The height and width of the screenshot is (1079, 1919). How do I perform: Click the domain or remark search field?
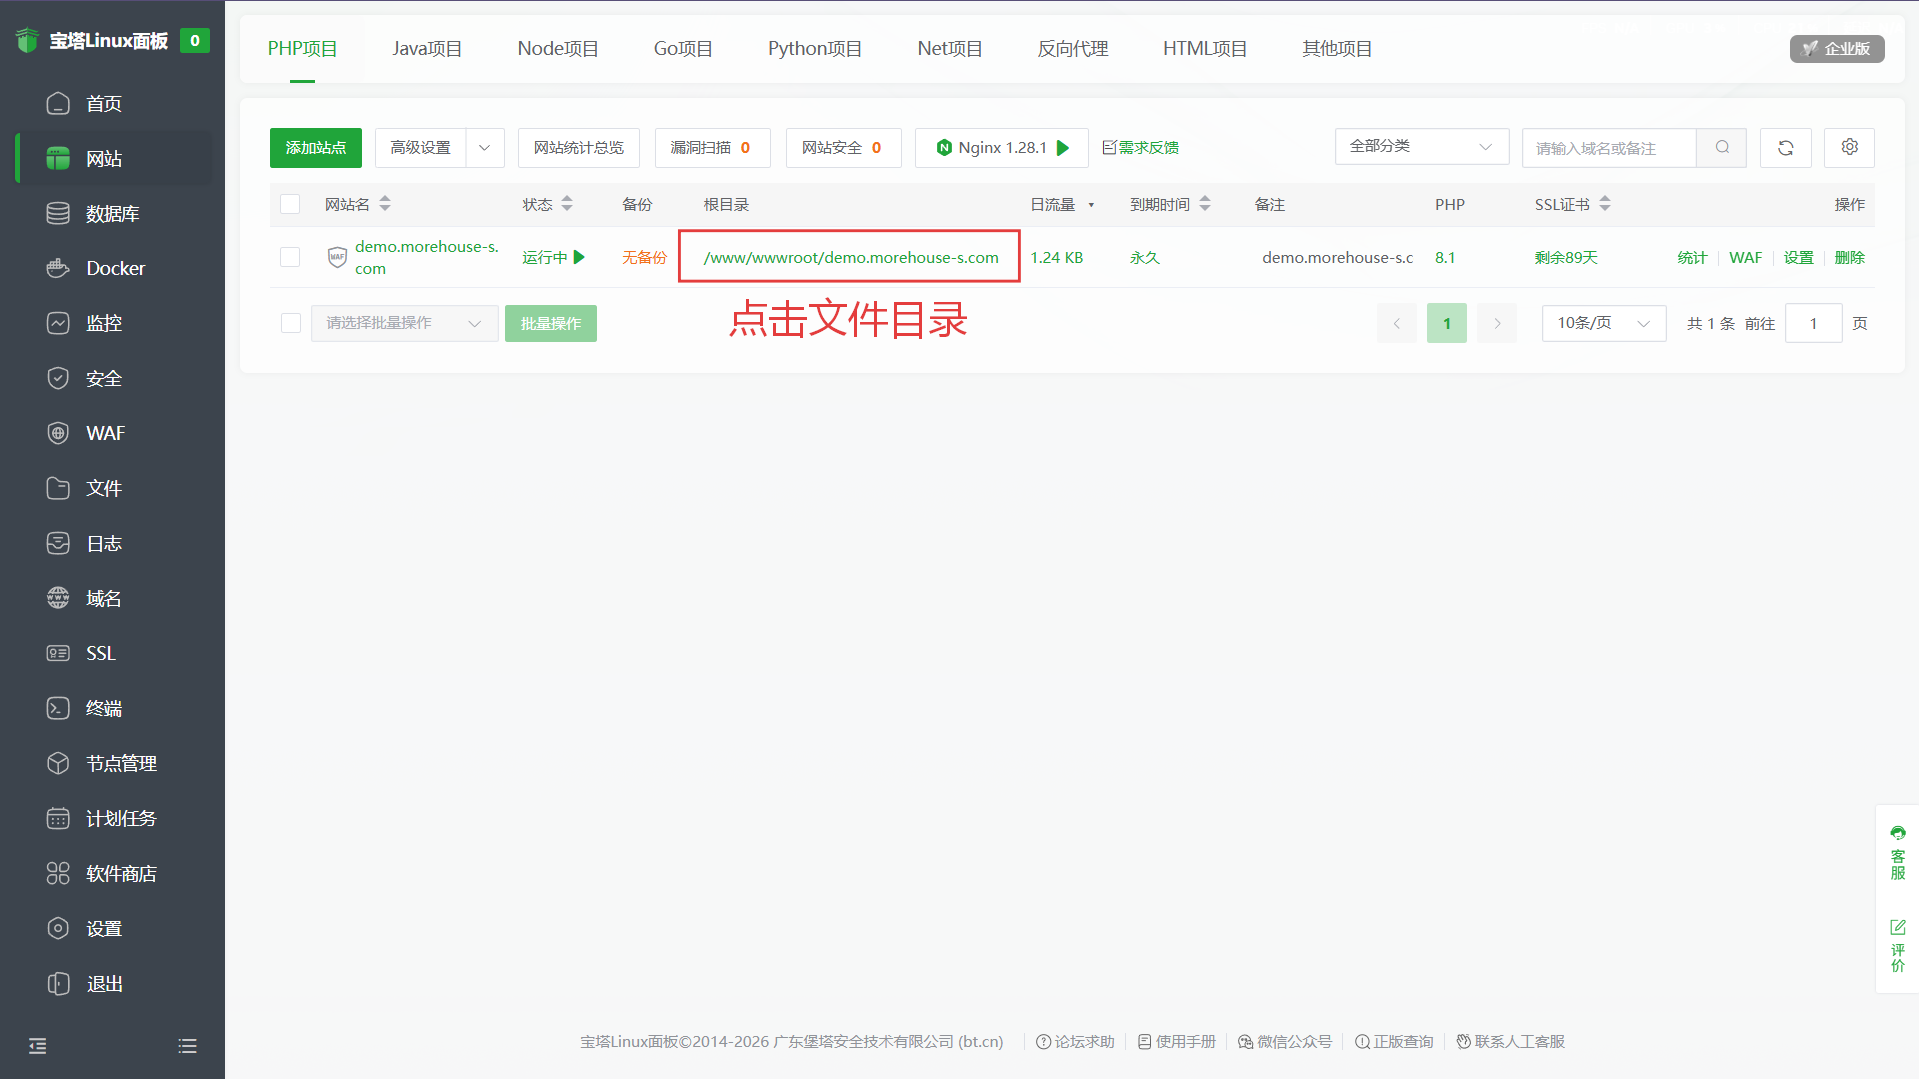coord(1608,148)
